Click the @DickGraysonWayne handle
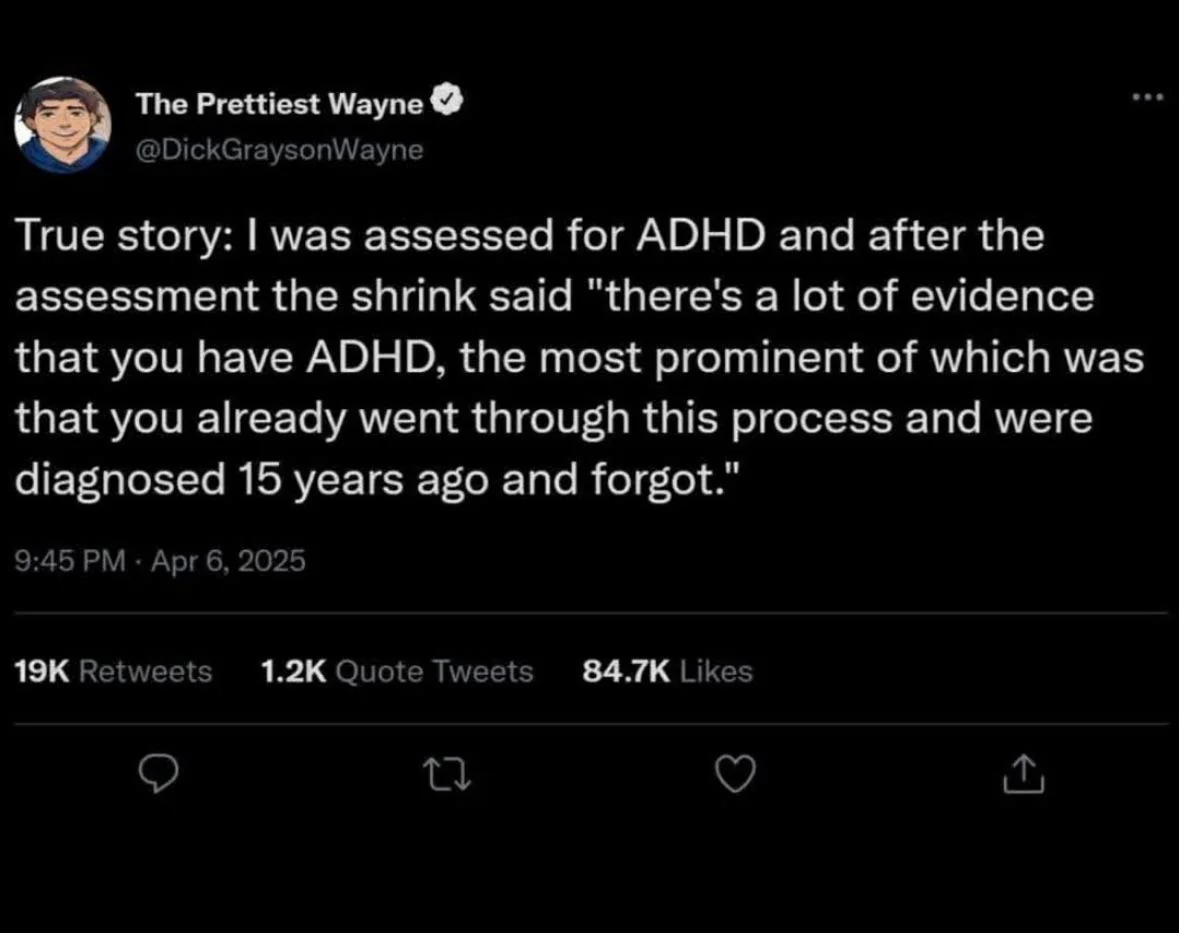This screenshot has width=1179, height=933. pos(279,150)
